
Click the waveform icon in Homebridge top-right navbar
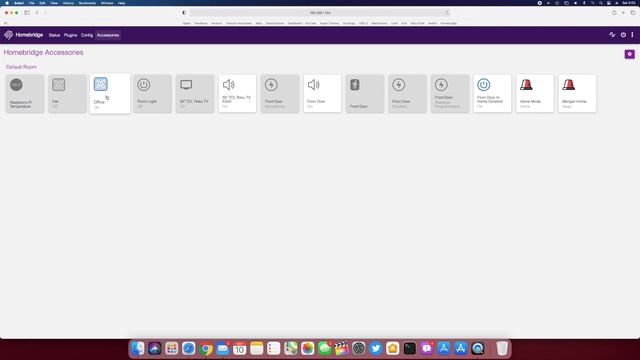tap(612, 35)
